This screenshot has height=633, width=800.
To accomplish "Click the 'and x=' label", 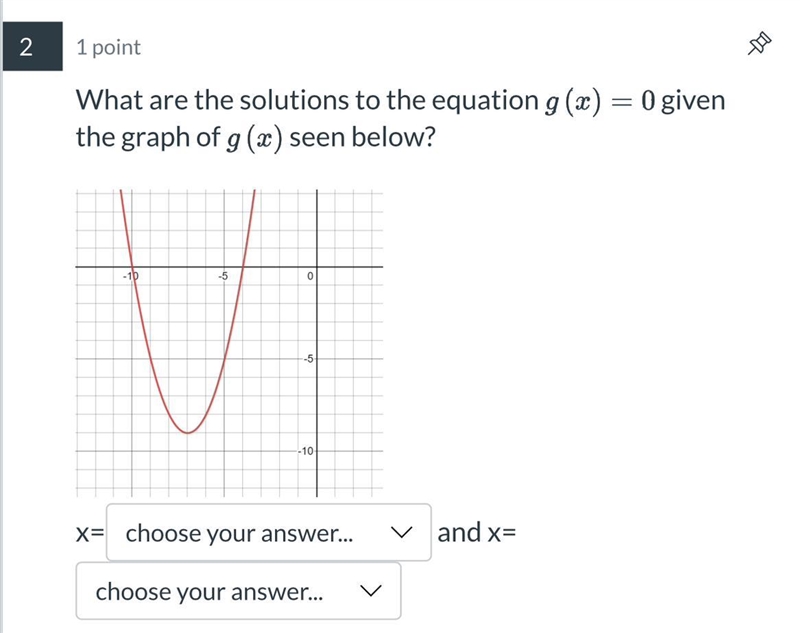I will tap(477, 532).
